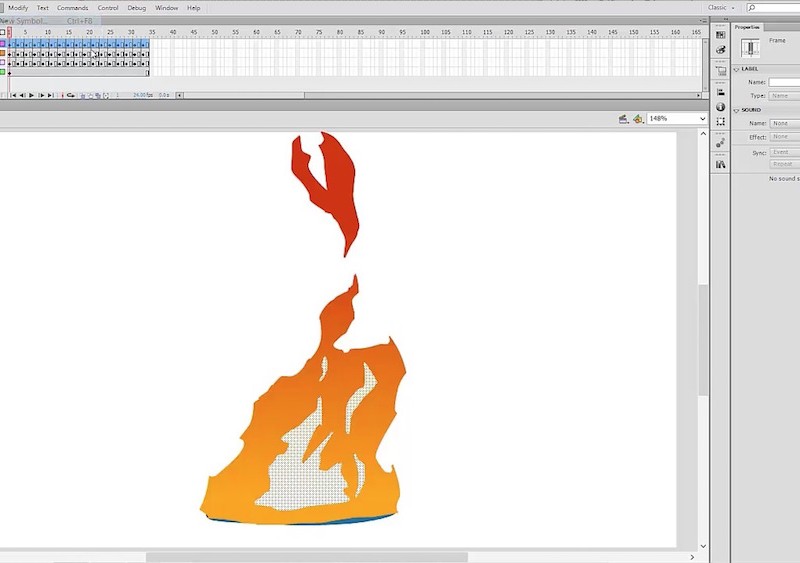Click the Edit Symbols icon
This screenshot has height=563, width=800.
point(637,118)
